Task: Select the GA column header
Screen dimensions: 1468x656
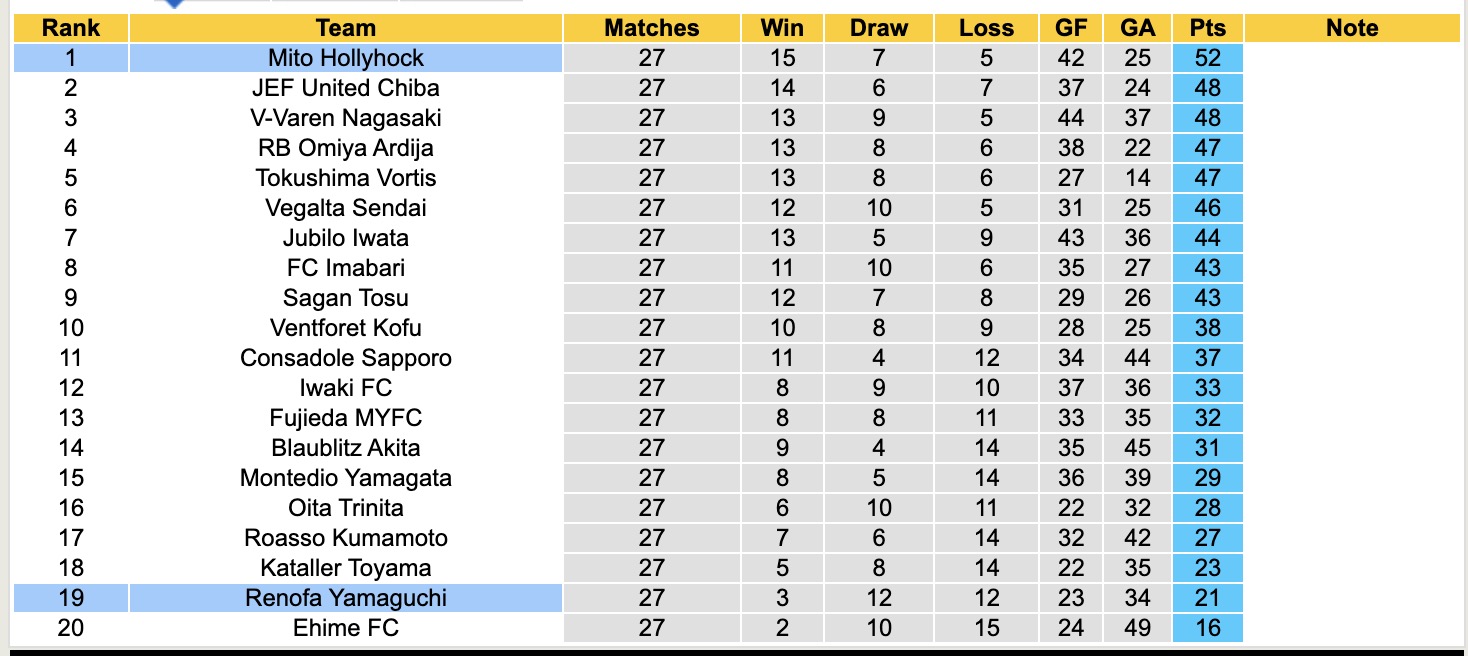Action: (1138, 28)
